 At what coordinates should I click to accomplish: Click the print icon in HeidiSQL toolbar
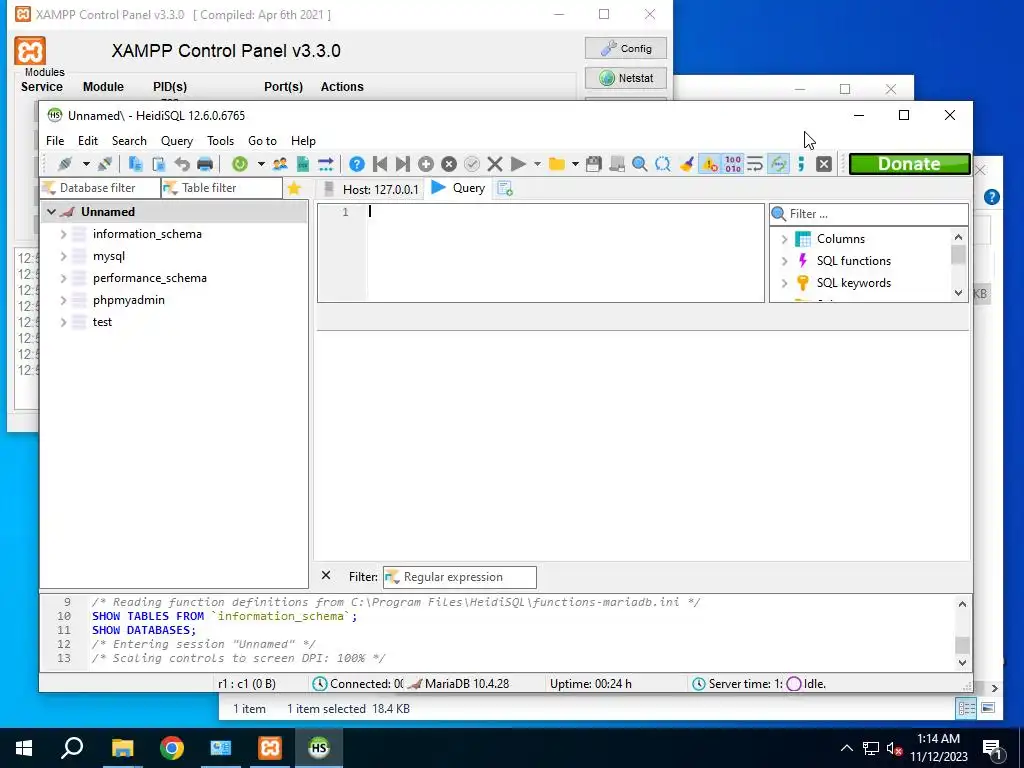point(205,164)
